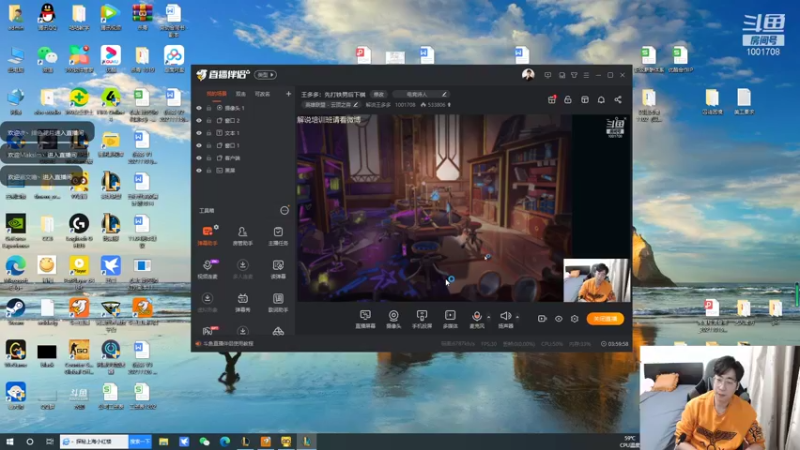
Task: Add 多媒体 multimedia source
Action: pyautogui.click(x=450, y=319)
